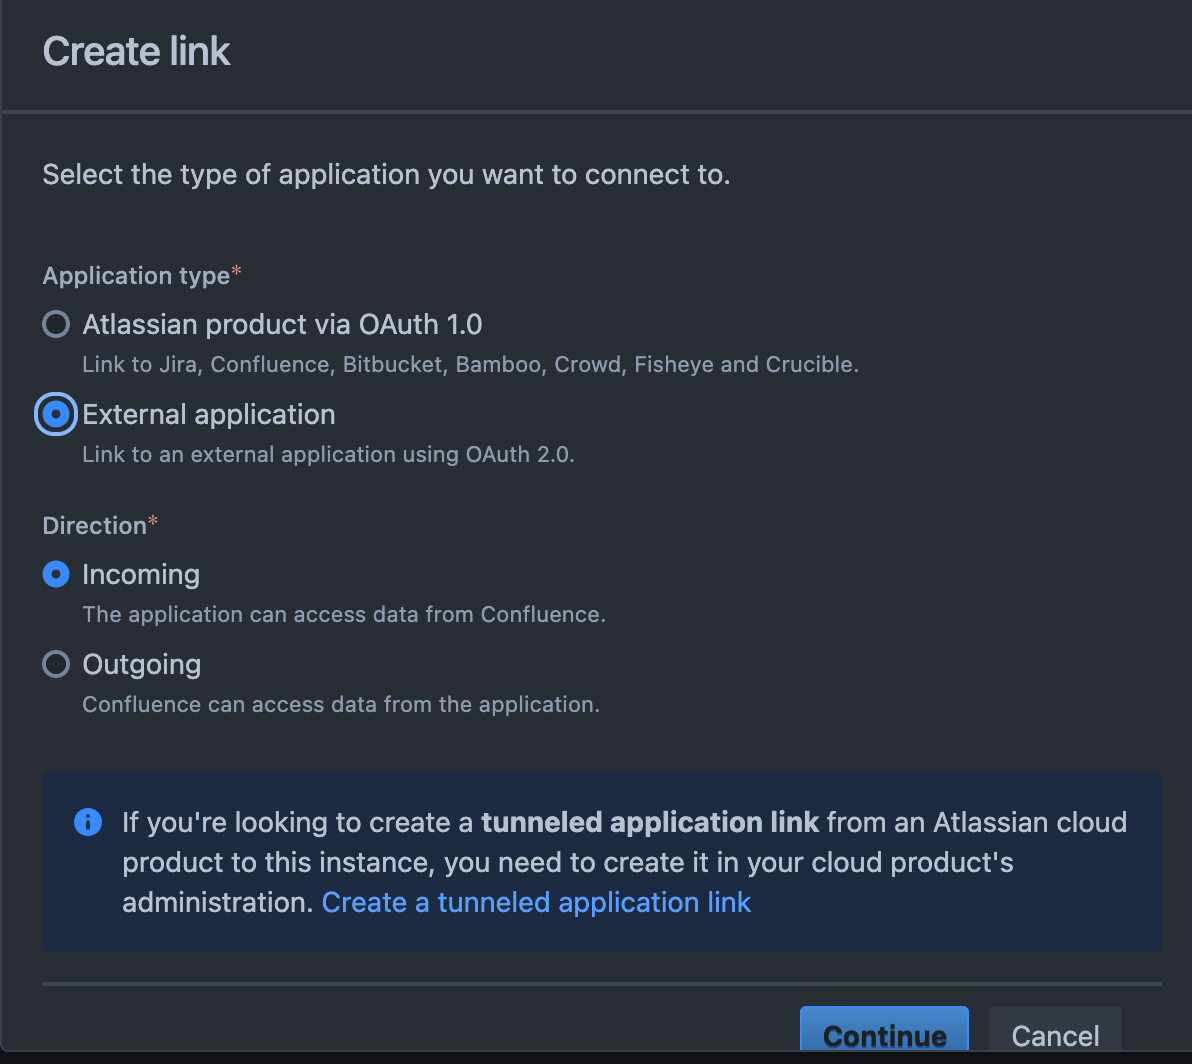Viewport: 1192px width, 1064px height.
Task: Click "Confluence can access data from the application" text
Action: pos(341,704)
